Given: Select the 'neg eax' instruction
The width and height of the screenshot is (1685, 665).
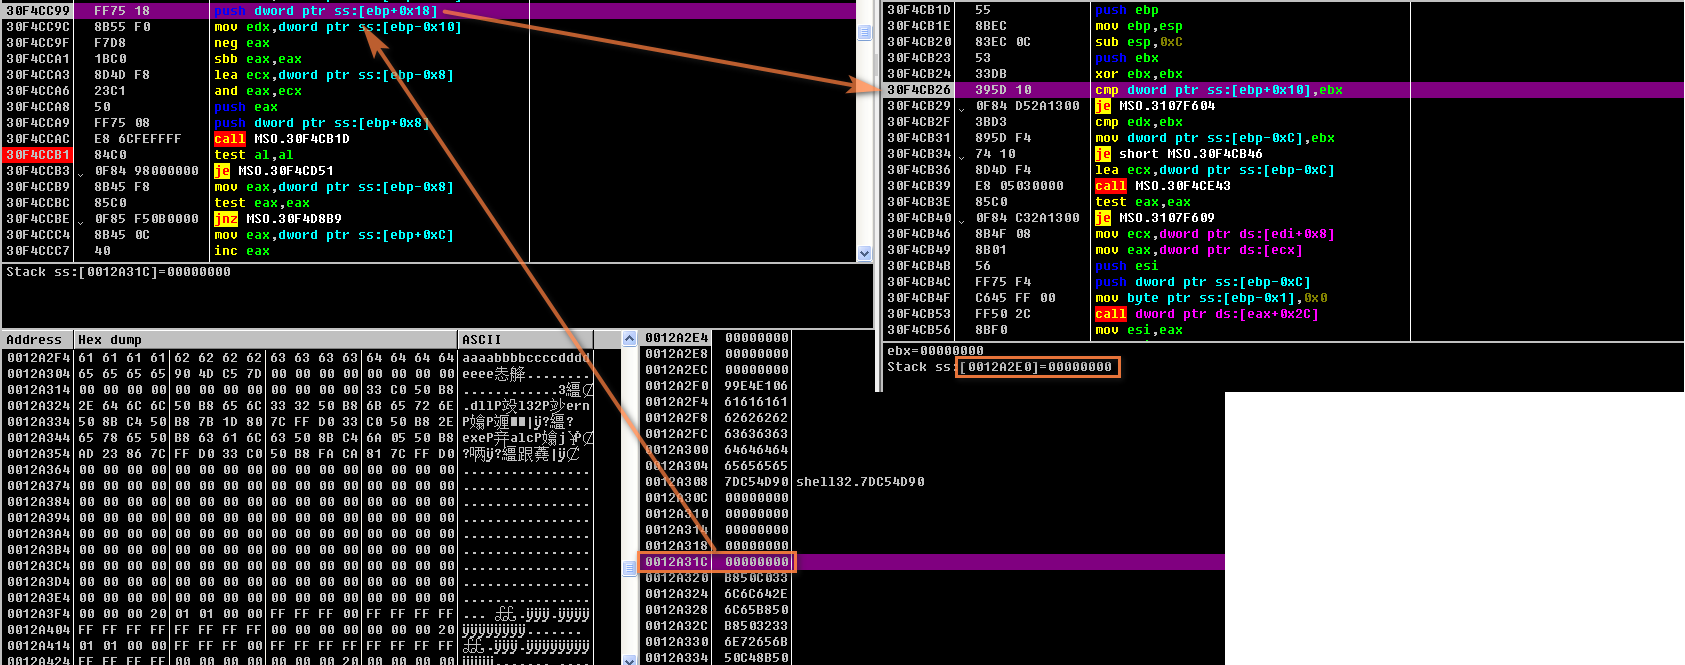Looking at the screenshot, I should (x=242, y=43).
